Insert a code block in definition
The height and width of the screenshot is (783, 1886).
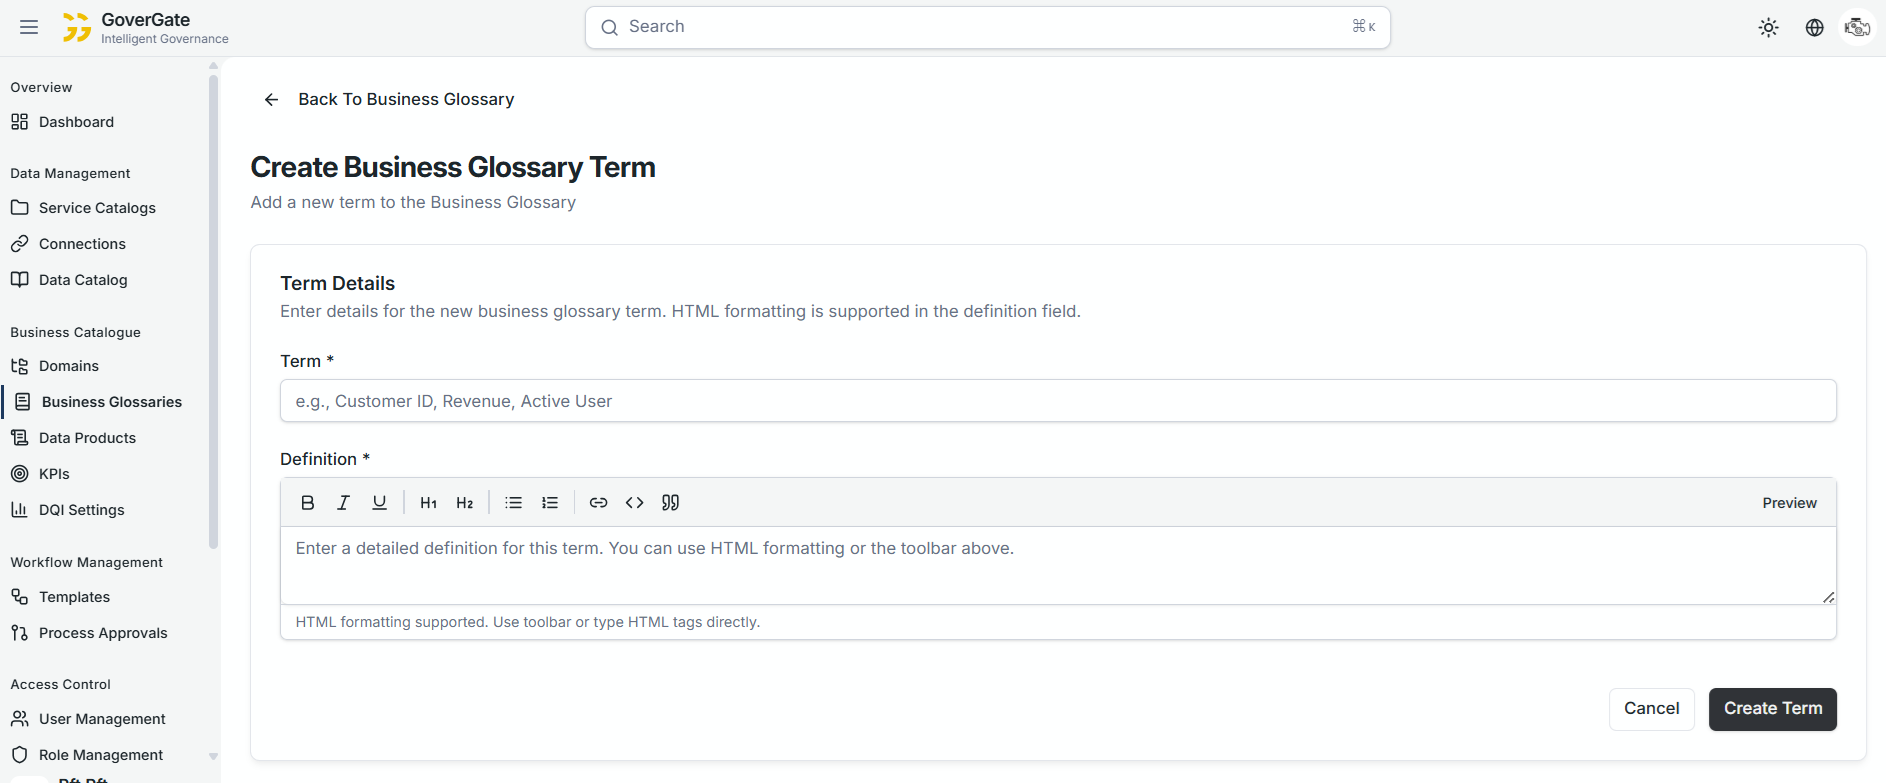point(634,503)
